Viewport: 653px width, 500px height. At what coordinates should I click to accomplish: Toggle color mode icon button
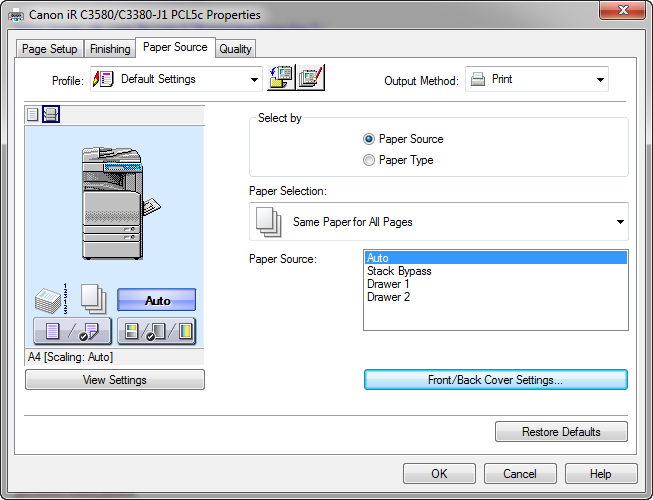pyautogui.click(x=157, y=331)
